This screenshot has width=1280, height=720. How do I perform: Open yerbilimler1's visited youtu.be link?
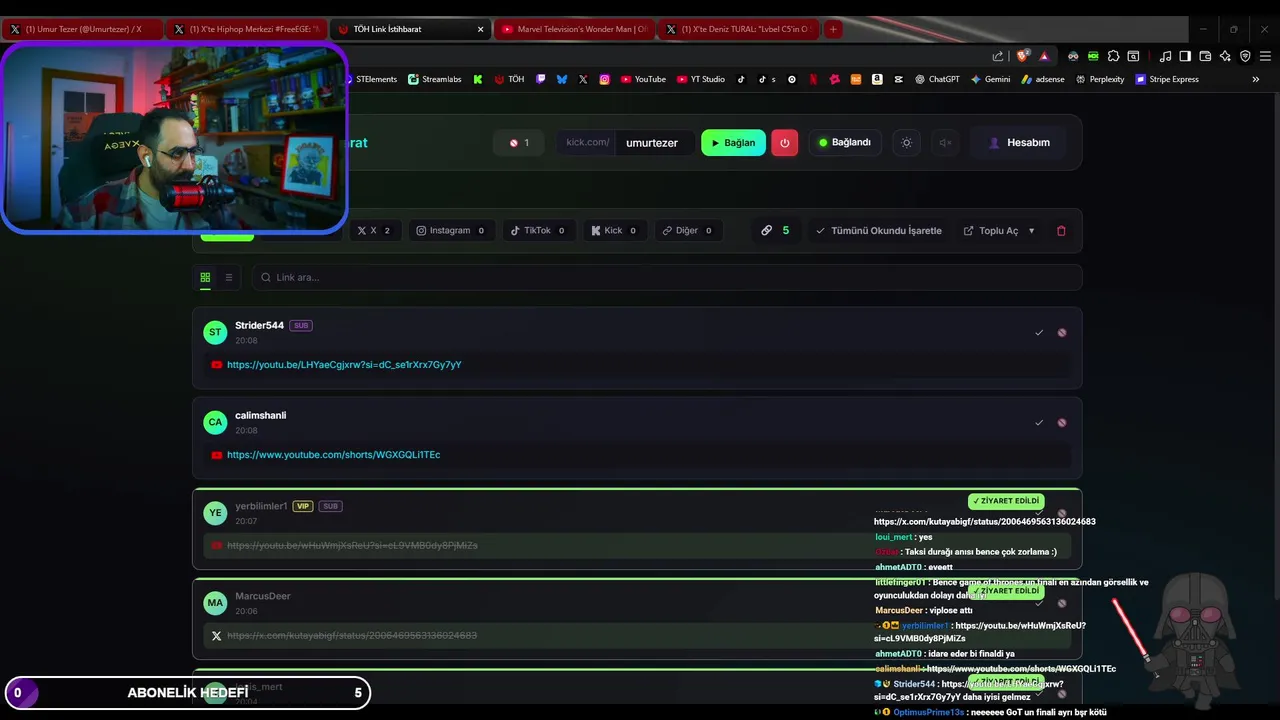pyautogui.click(x=352, y=545)
